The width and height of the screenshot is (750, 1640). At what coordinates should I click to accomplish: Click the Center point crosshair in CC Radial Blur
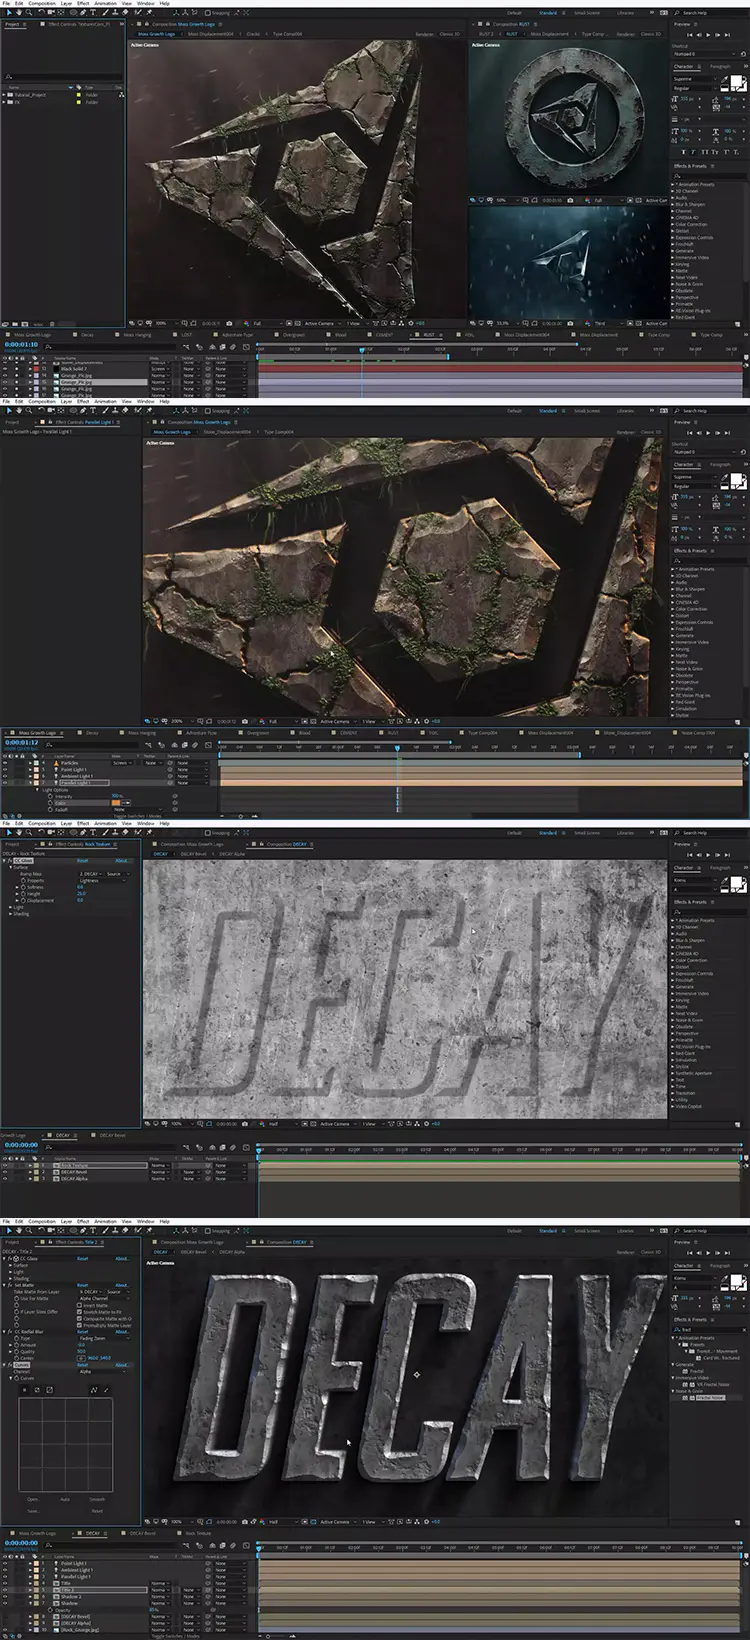tap(82, 1358)
